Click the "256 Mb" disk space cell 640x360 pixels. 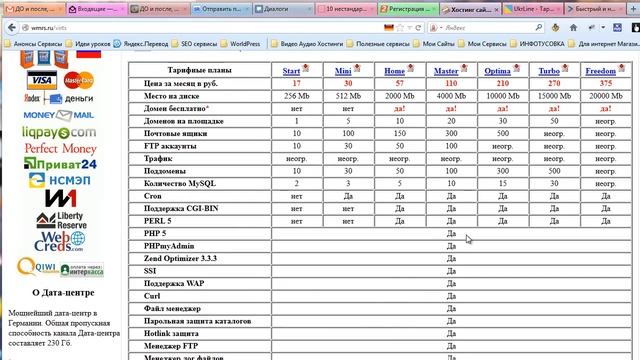[x=297, y=96]
